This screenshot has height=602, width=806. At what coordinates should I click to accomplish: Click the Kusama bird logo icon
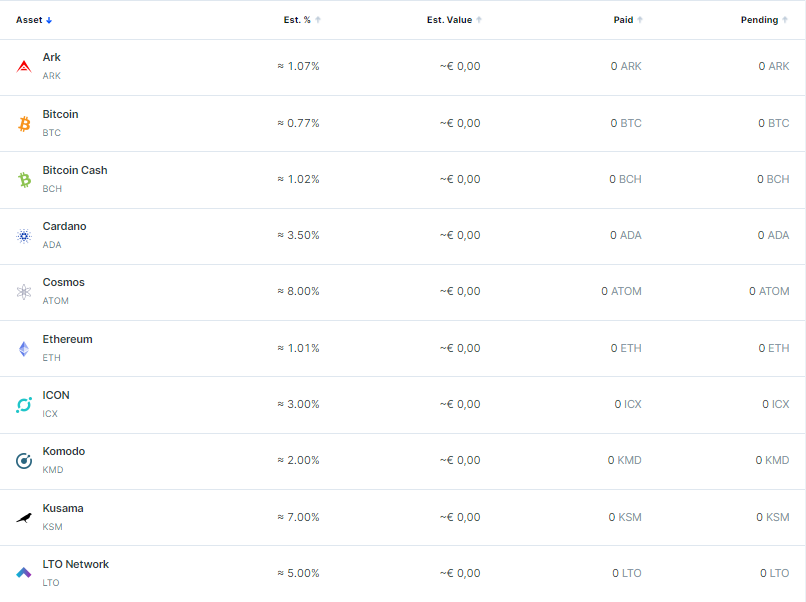point(24,518)
